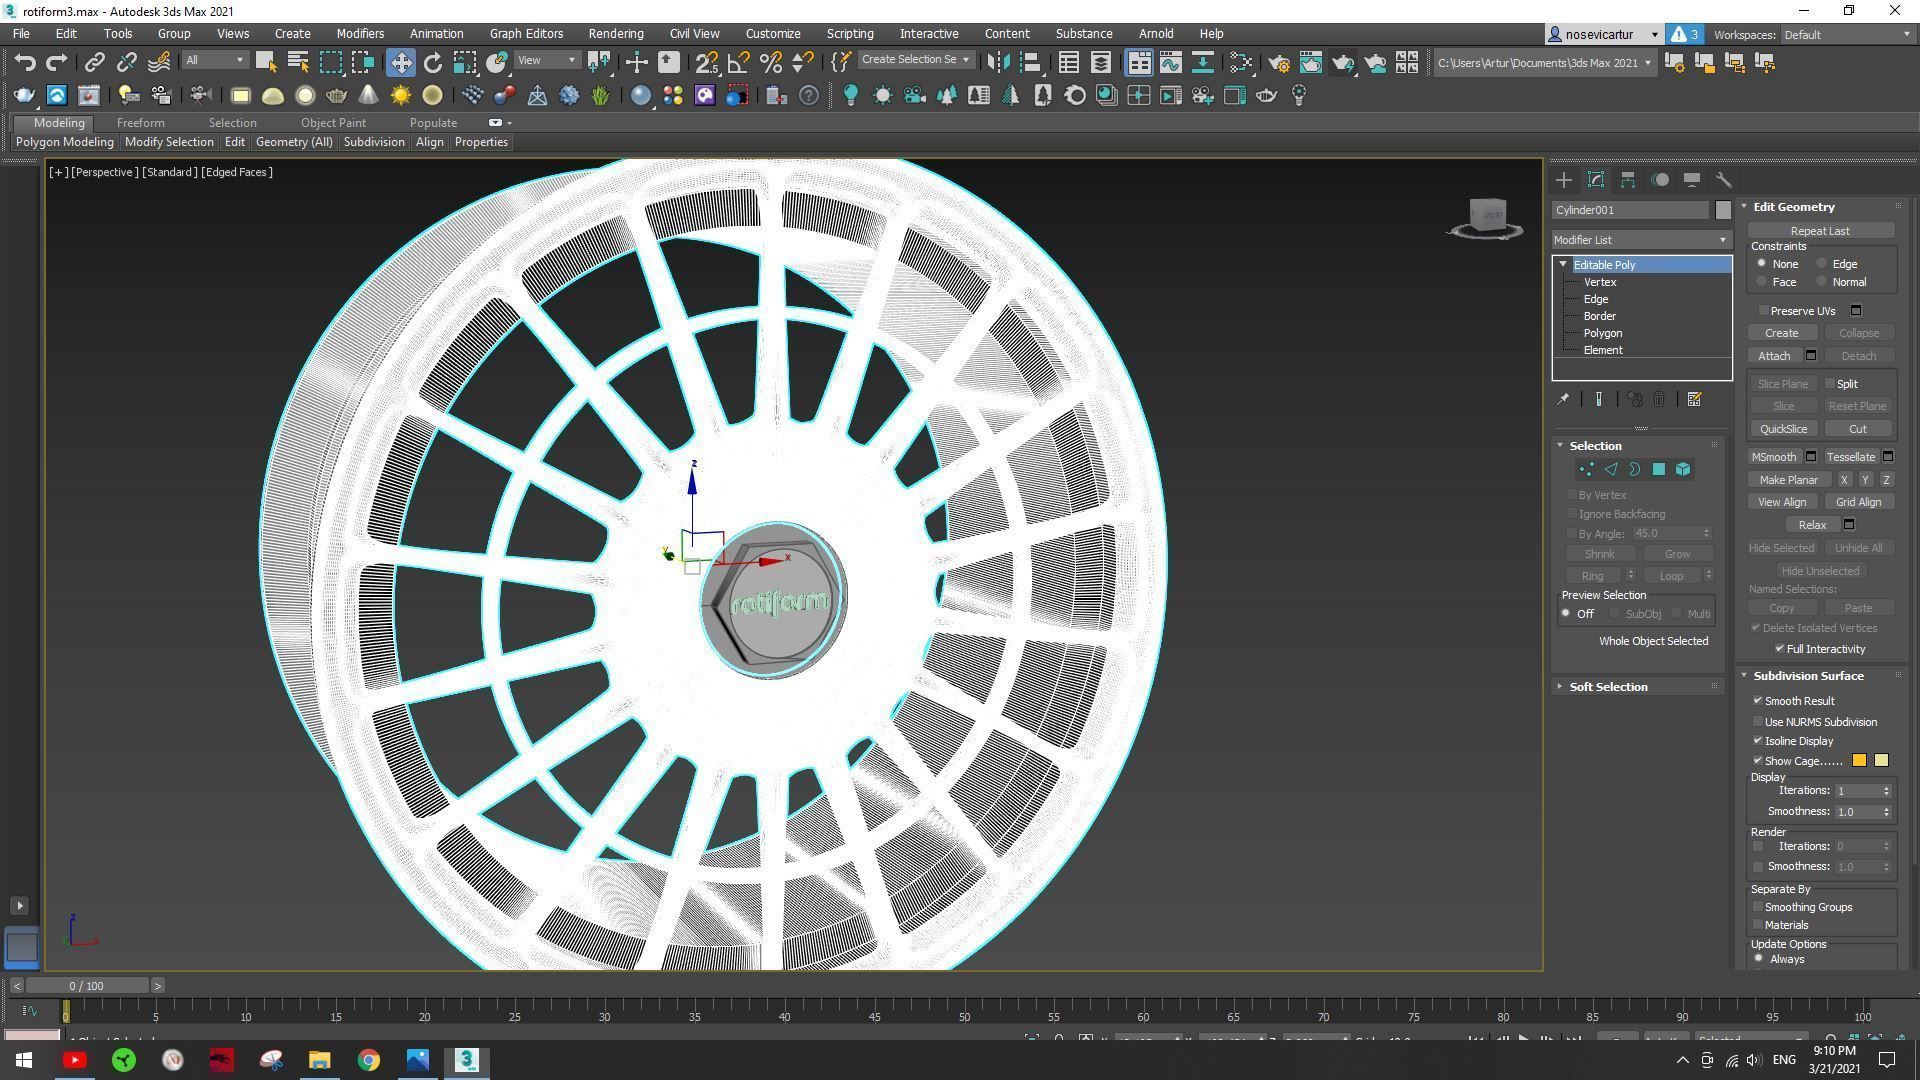Switch to the Freeform ribbon tab

tap(140, 122)
